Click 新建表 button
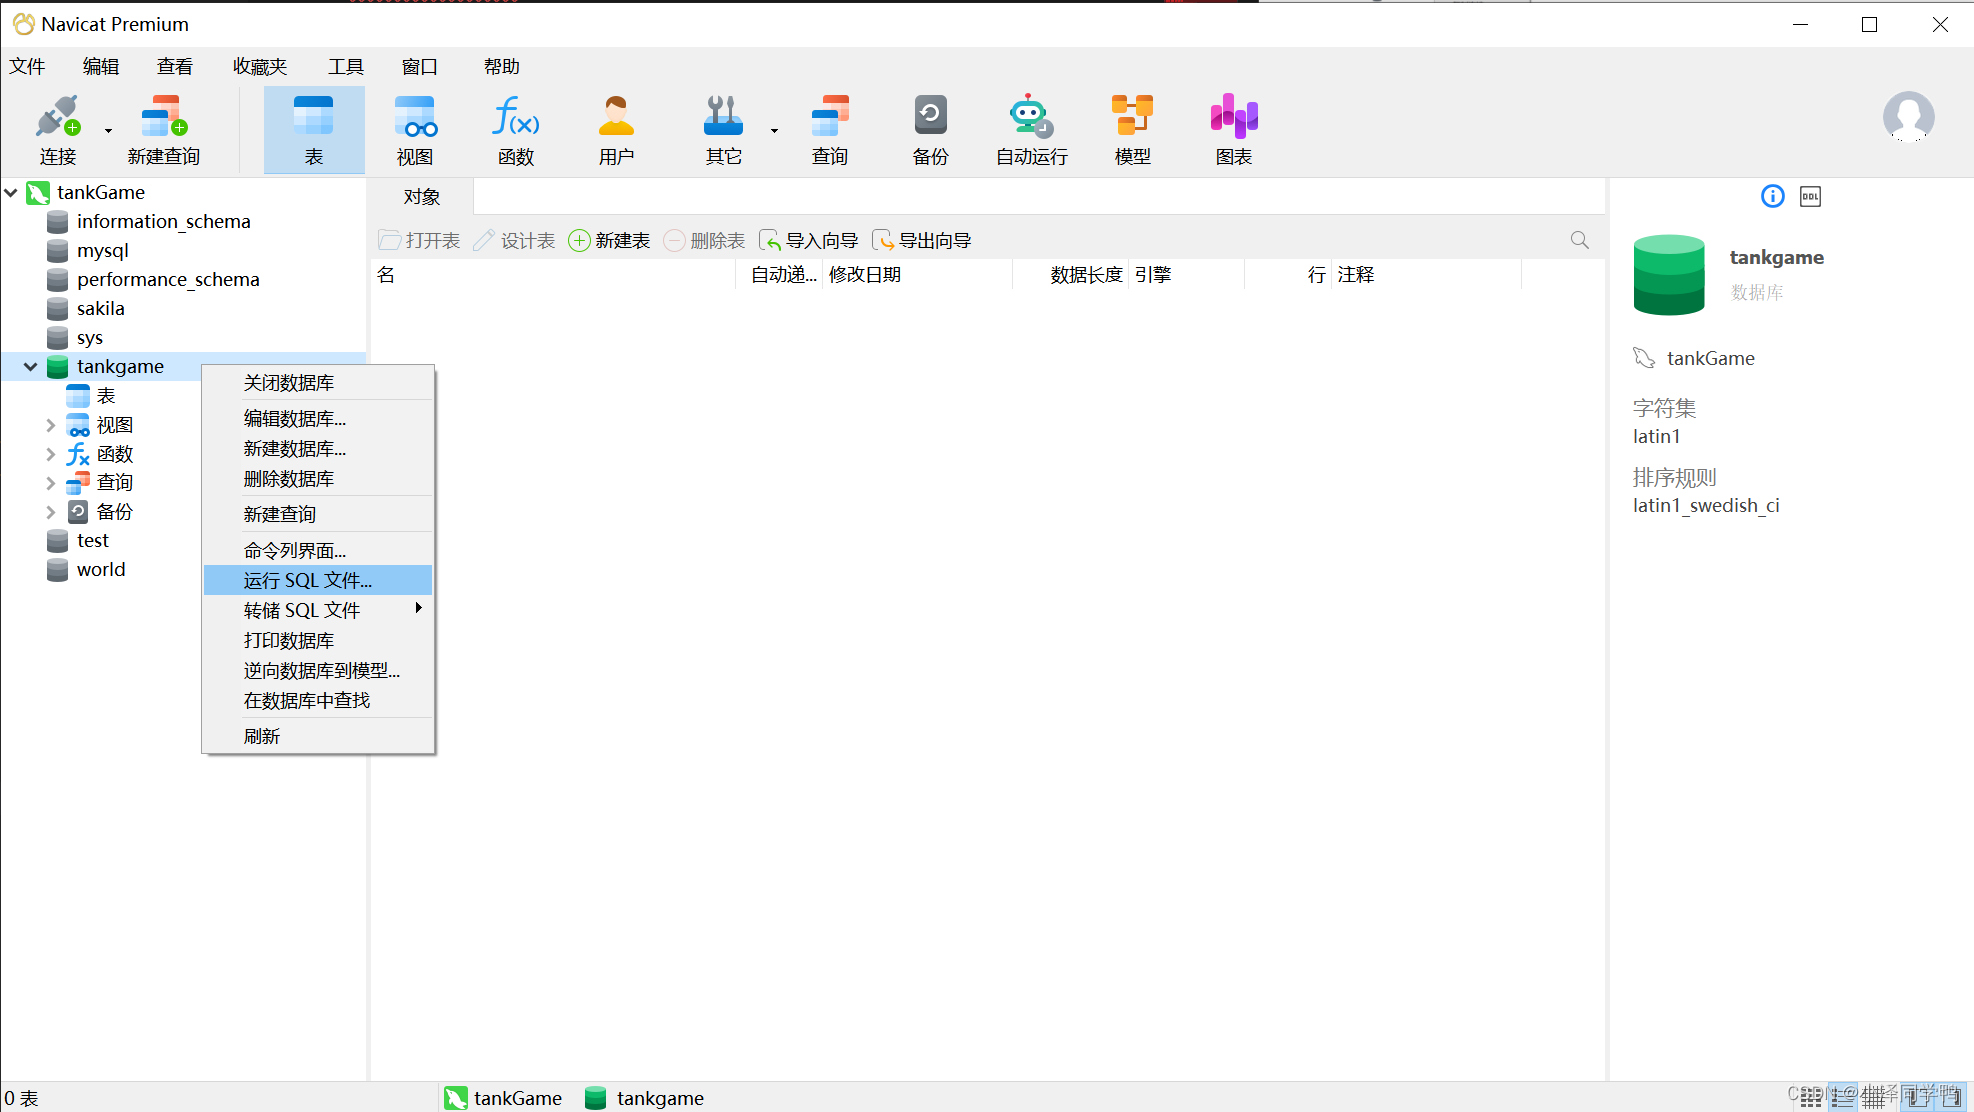Image resolution: width=1974 pixels, height=1112 pixels. (609, 241)
